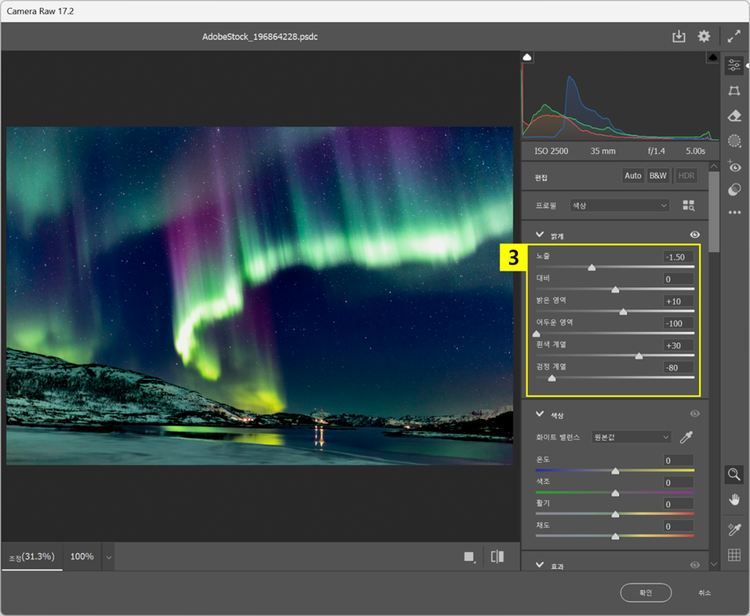Open Camera Raw preferences gear icon
Viewport: 750px width, 616px height.
[x=704, y=37]
